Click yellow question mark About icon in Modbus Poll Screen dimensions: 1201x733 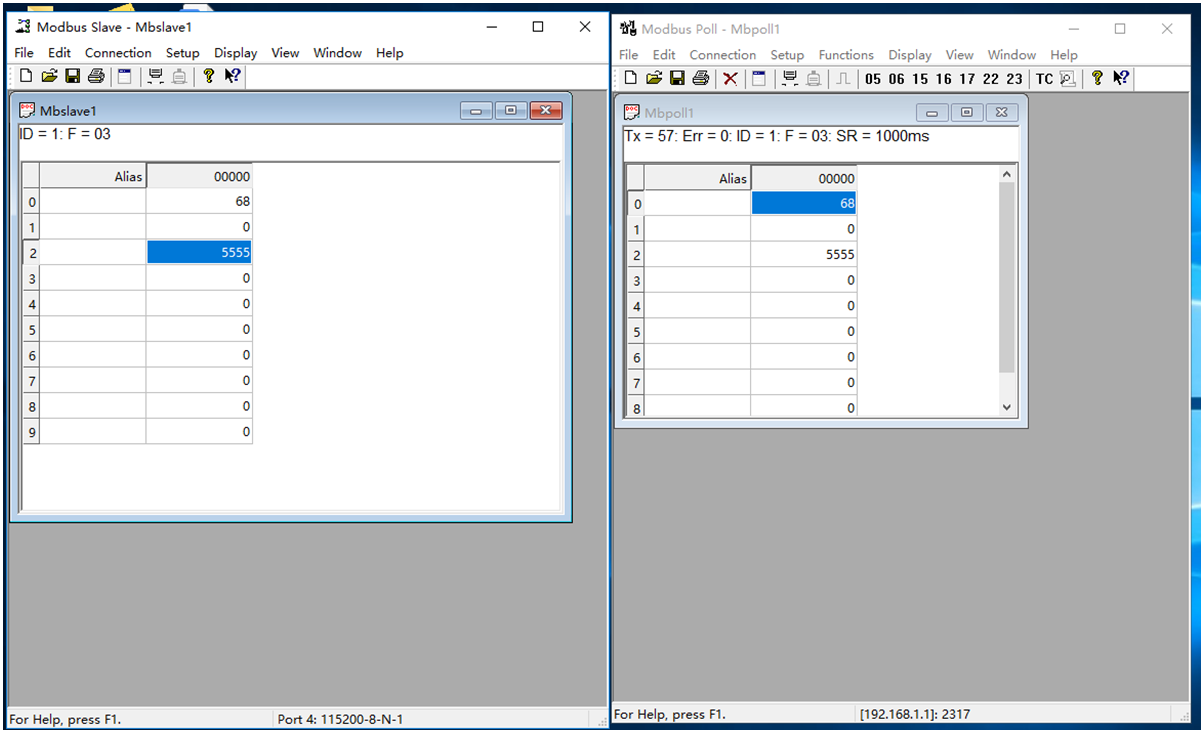1097,78
